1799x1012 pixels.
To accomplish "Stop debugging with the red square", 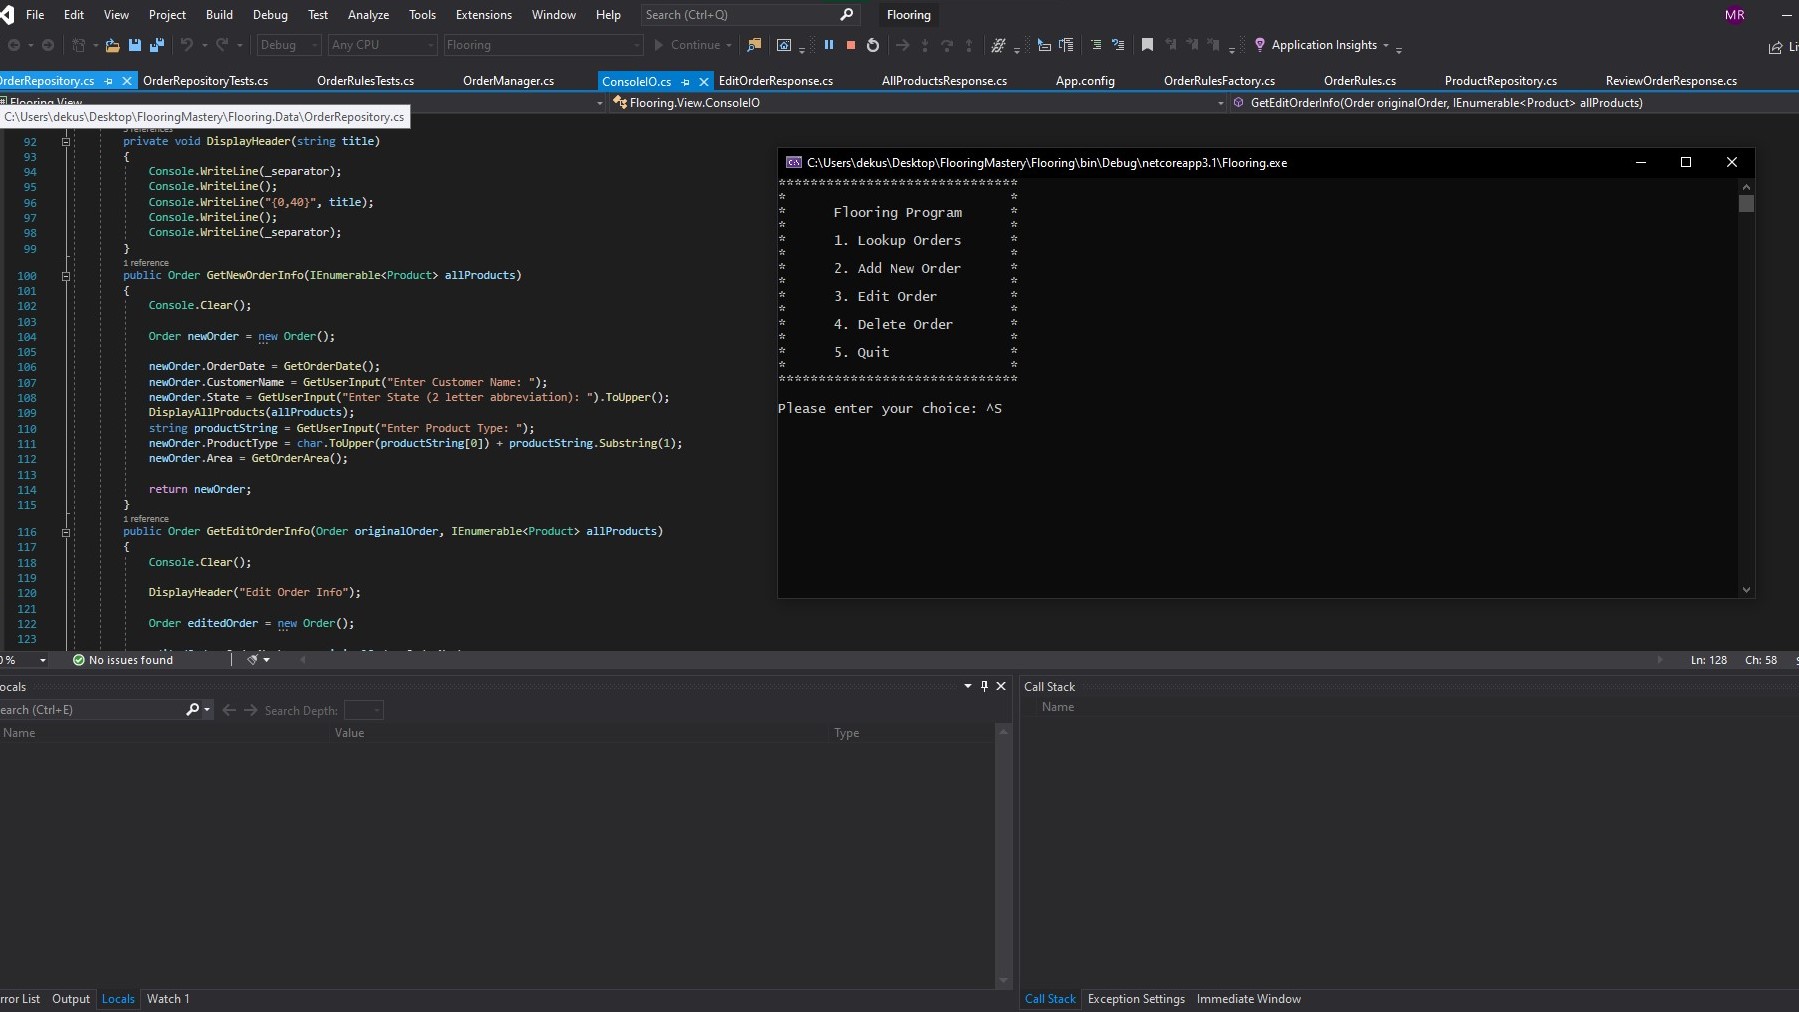I will 851,45.
